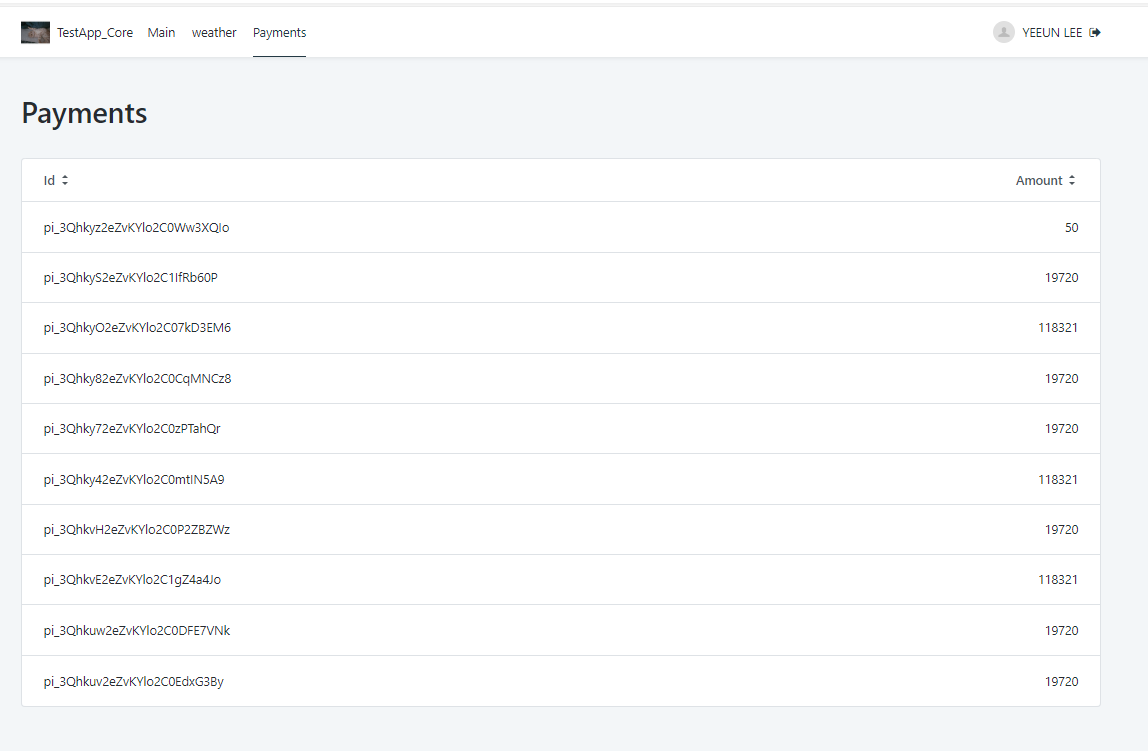Select payment id pi_3Qhky72eZvKYlo2C0zPTahQr

click(x=132, y=428)
